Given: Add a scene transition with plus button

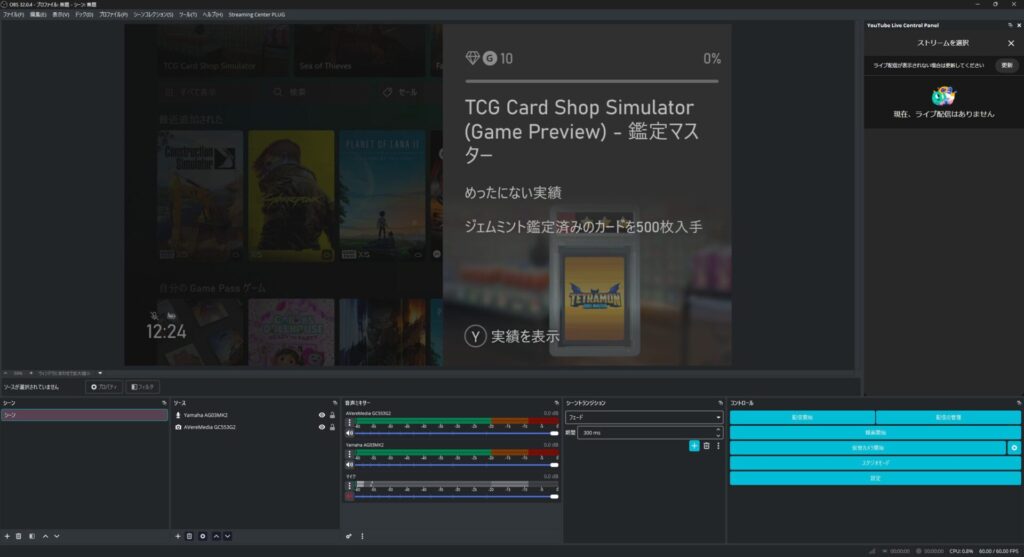Looking at the screenshot, I should (694, 446).
